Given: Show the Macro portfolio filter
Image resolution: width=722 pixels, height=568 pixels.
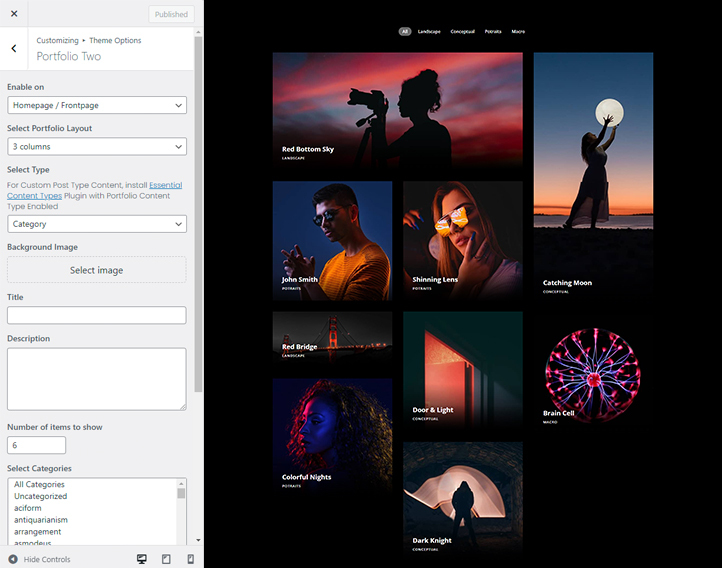Looking at the screenshot, I should (518, 32).
